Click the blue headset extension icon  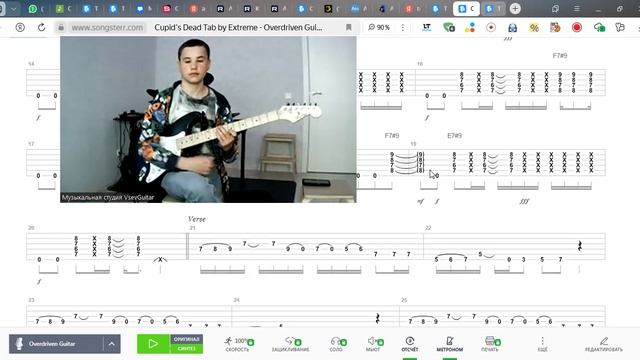click(512, 27)
